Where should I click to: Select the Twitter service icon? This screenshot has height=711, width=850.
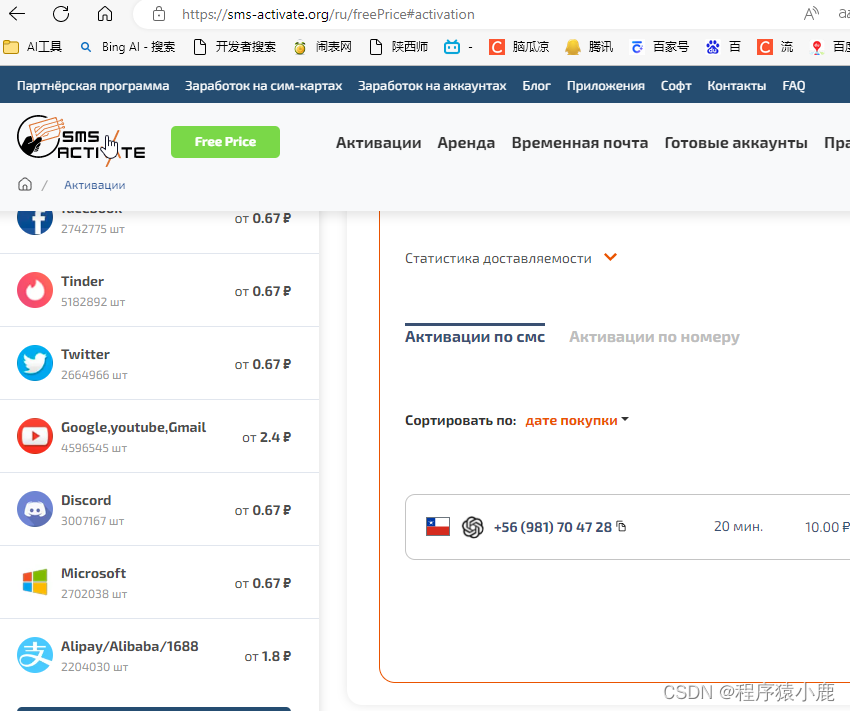click(35, 363)
